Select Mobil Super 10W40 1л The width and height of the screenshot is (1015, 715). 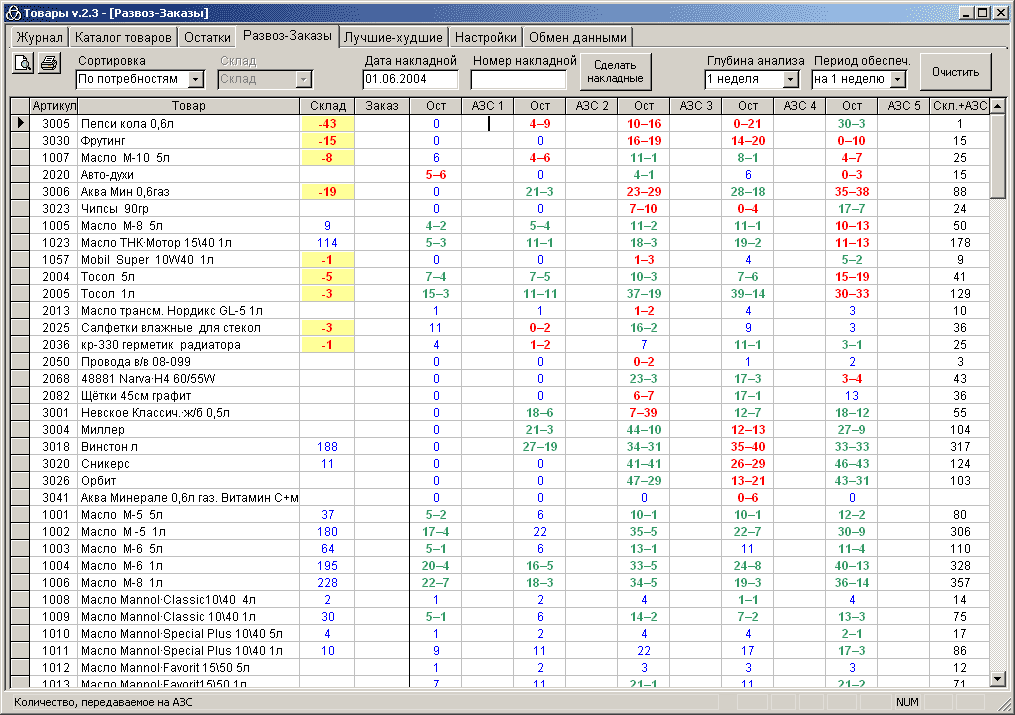click(147, 259)
